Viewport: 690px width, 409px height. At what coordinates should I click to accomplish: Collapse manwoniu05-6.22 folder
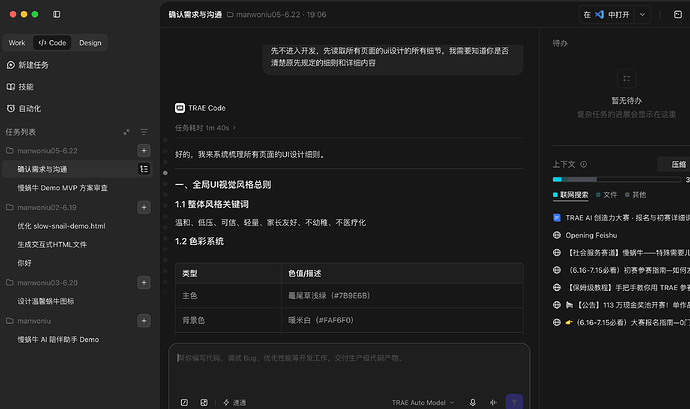point(42,151)
